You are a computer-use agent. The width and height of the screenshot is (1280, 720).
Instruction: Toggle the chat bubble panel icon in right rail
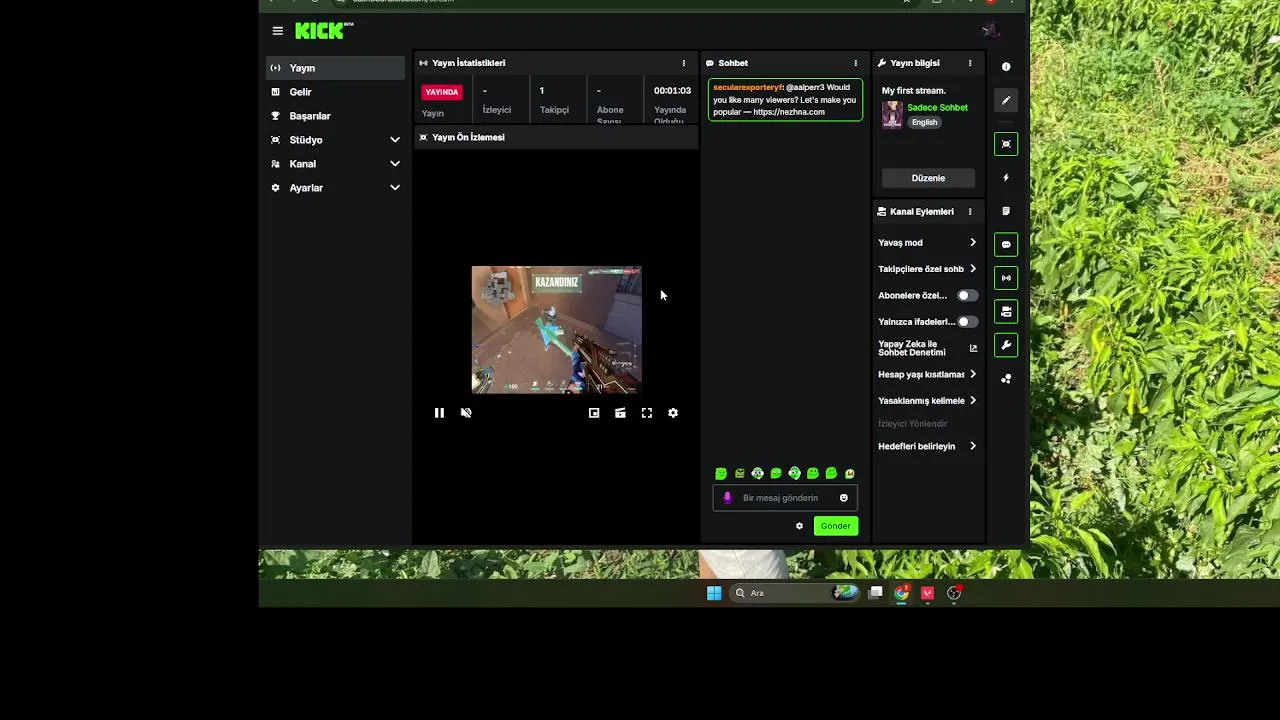coord(1006,245)
